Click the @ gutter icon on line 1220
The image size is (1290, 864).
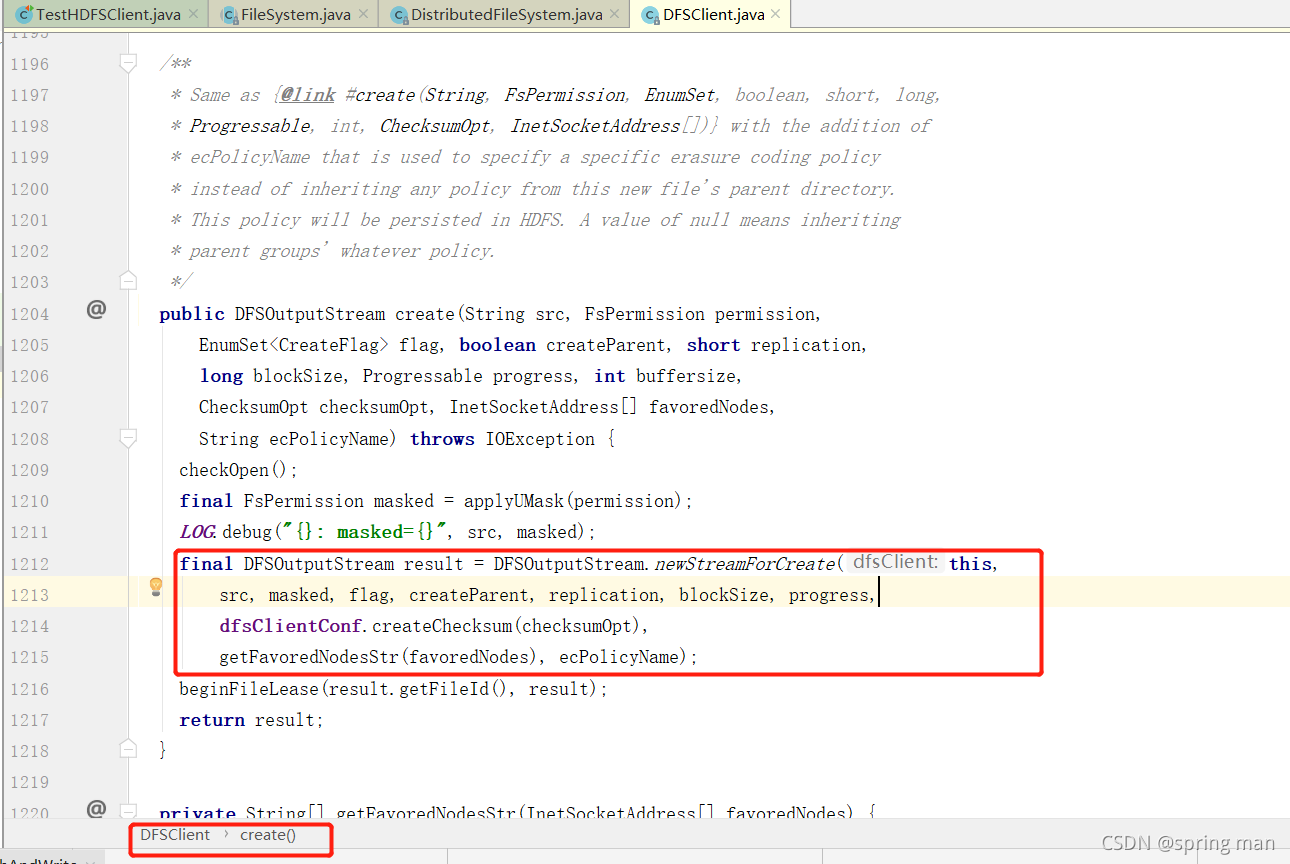[x=96, y=808]
